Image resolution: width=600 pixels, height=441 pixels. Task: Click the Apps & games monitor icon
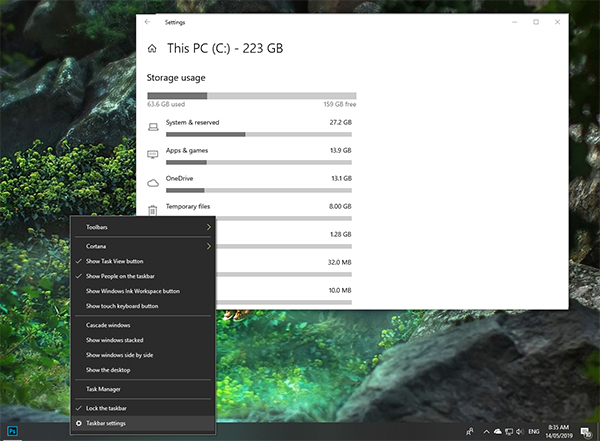click(153, 155)
